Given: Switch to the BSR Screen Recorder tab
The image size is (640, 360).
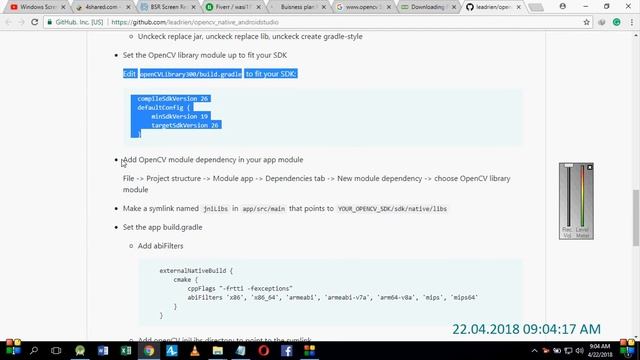Looking at the screenshot, I should click(168, 7).
